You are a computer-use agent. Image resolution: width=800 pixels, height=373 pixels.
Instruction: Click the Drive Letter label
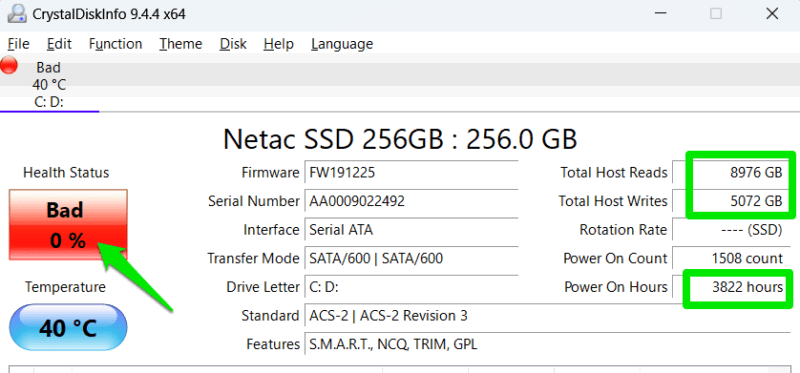(x=263, y=287)
